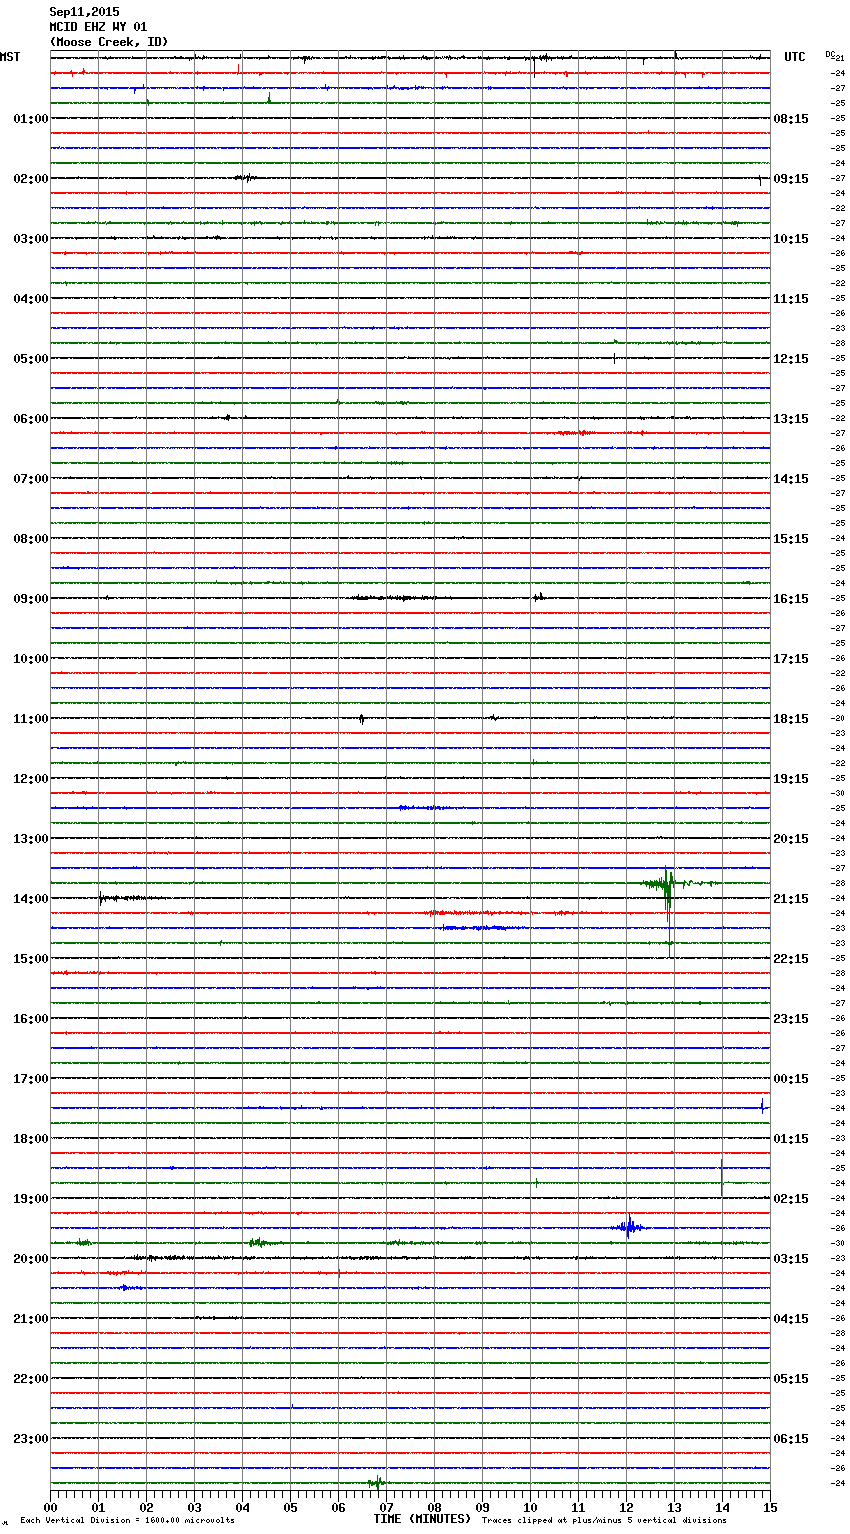The image size is (850, 1534).
Task: Click the 19:00 MST time label
Action: (31, 1199)
